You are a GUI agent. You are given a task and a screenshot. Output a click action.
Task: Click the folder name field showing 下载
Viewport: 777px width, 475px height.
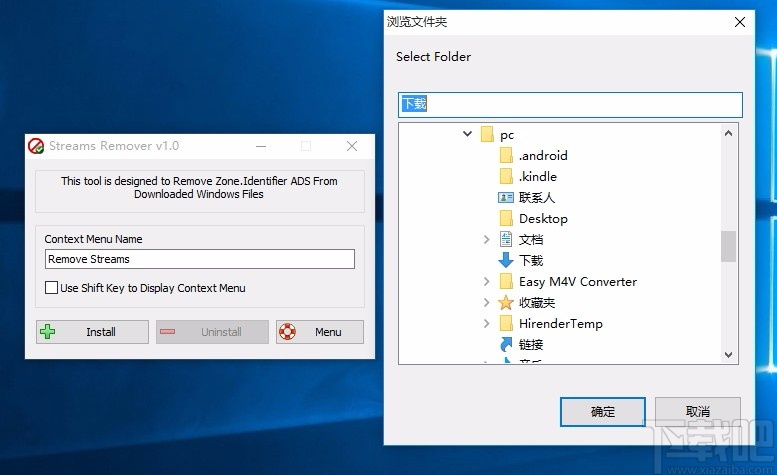[570, 105]
